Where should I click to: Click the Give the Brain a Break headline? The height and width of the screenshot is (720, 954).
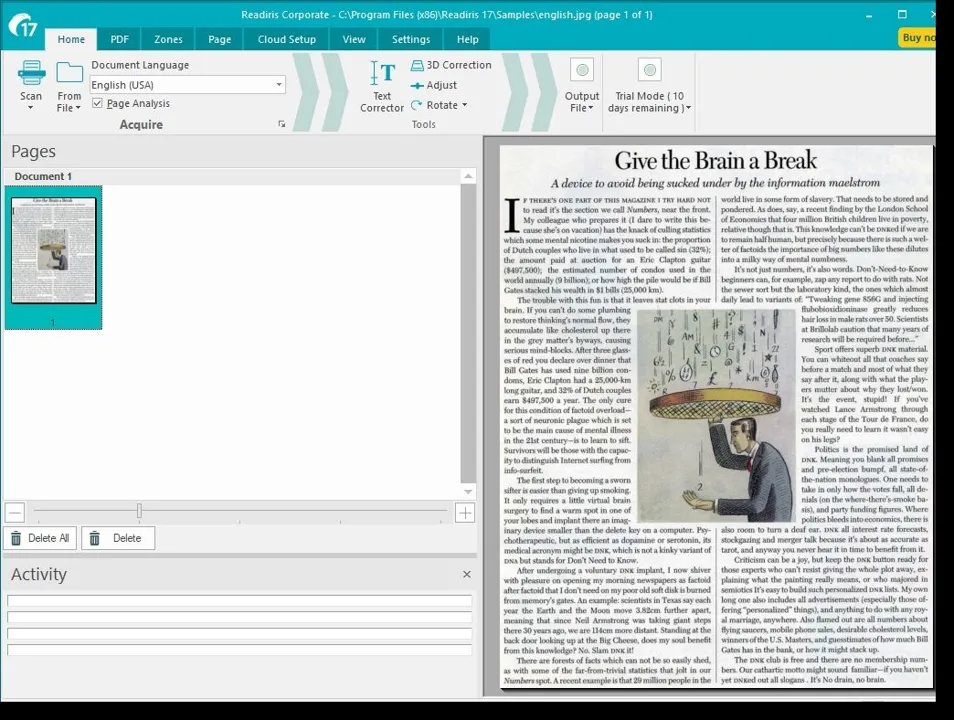(x=716, y=161)
